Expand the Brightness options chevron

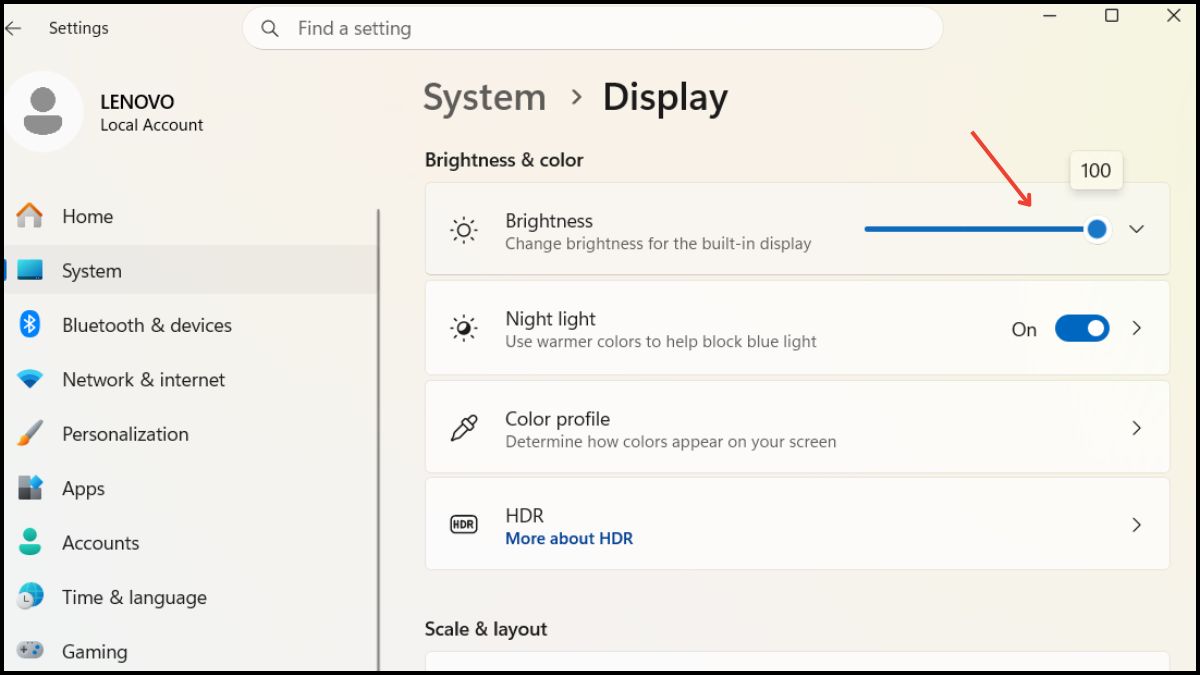tap(1136, 229)
